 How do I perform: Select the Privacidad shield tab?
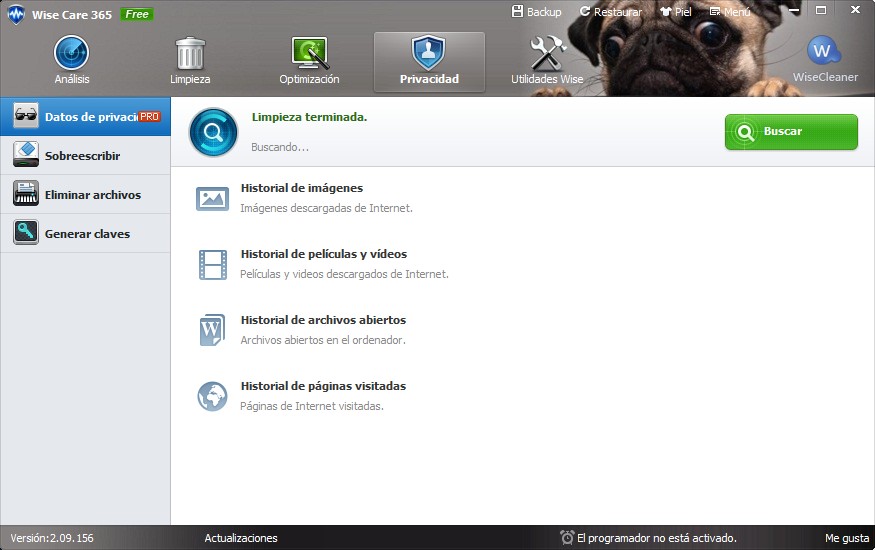pos(429,62)
